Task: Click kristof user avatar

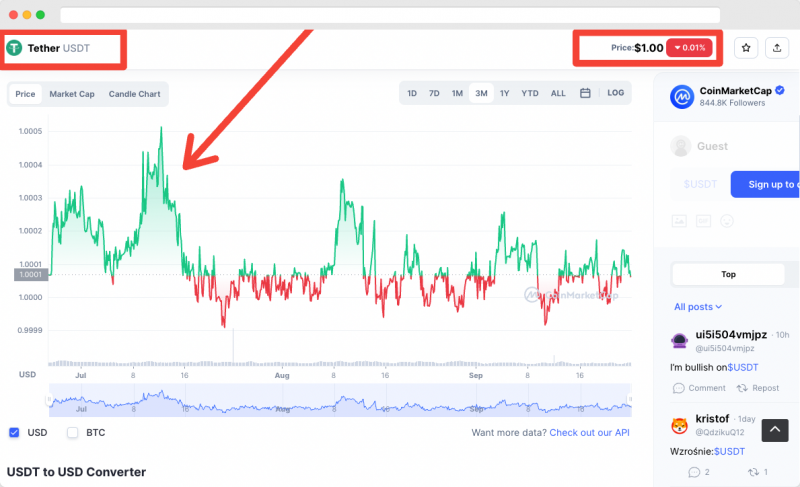Action: [679, 425]
